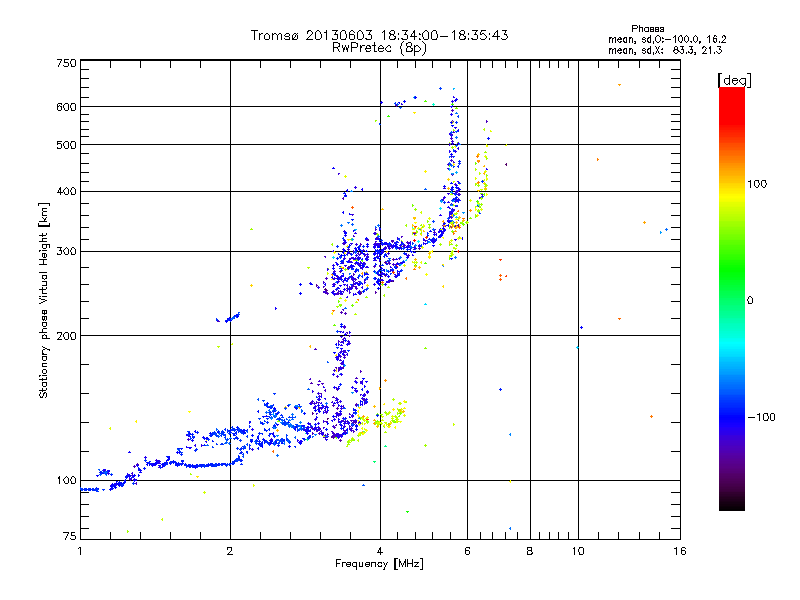Screen dimensions: 800x600
Task: Click the x-axis '4' tick label
Action: [380, 551]
